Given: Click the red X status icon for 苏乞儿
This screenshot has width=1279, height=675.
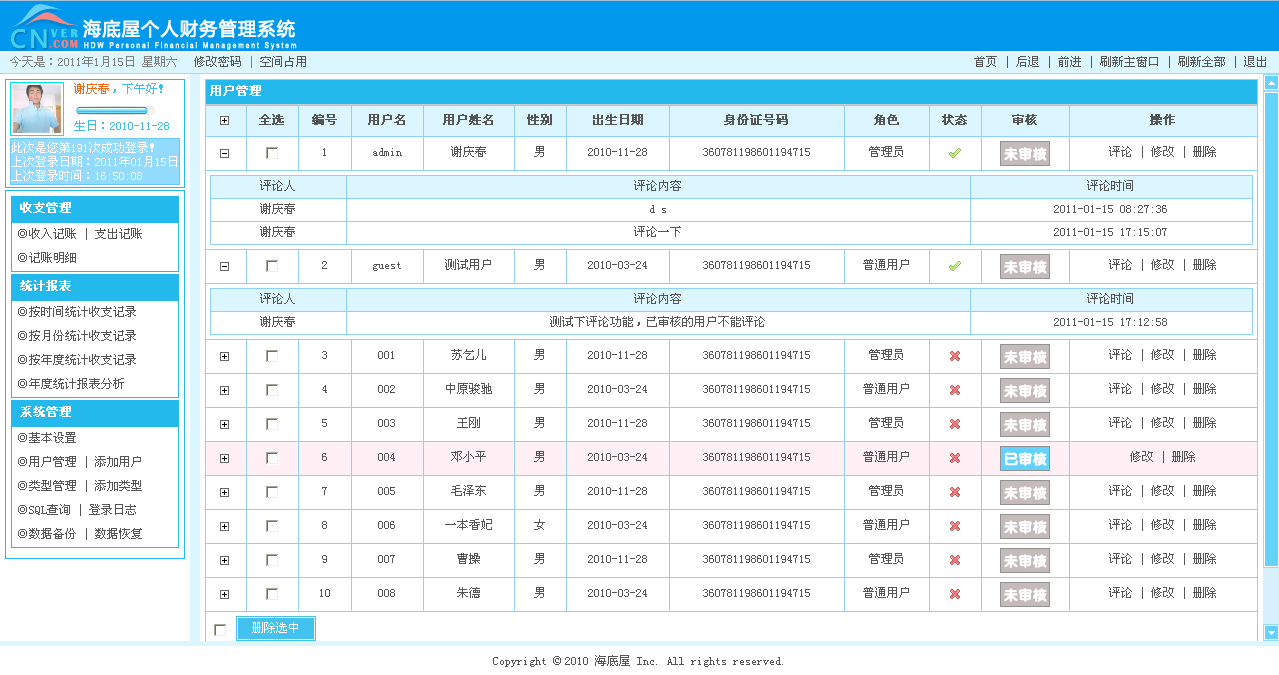Looking at the screenshot, I should point(955,356).
